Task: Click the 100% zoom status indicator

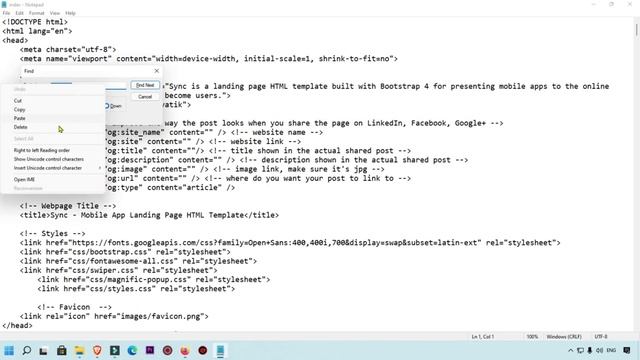Action: click(x=532, y=337)
